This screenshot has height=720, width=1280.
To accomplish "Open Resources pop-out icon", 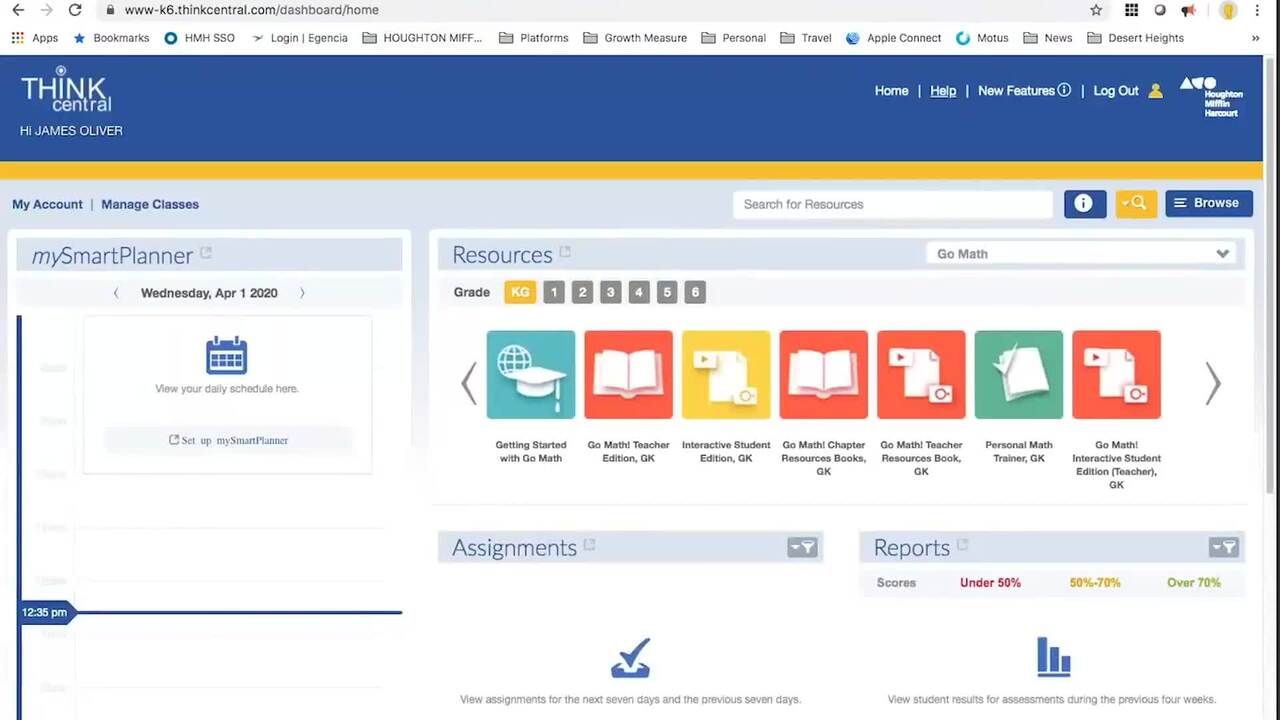I will pos(565,252).
